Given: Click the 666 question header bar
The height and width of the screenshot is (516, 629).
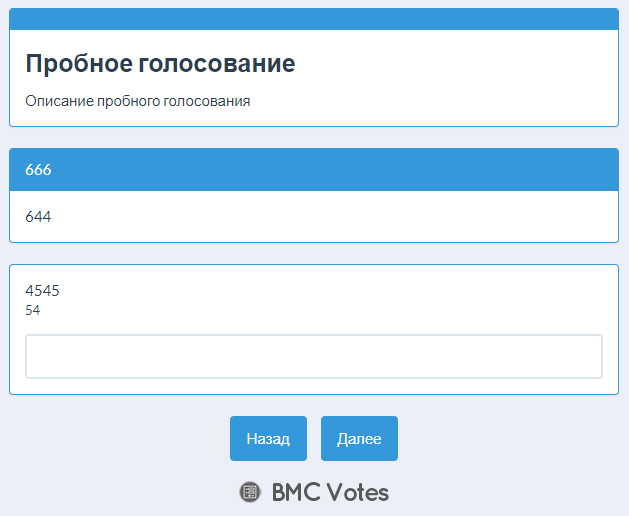Looking at the screenshot, I should 314,170.
